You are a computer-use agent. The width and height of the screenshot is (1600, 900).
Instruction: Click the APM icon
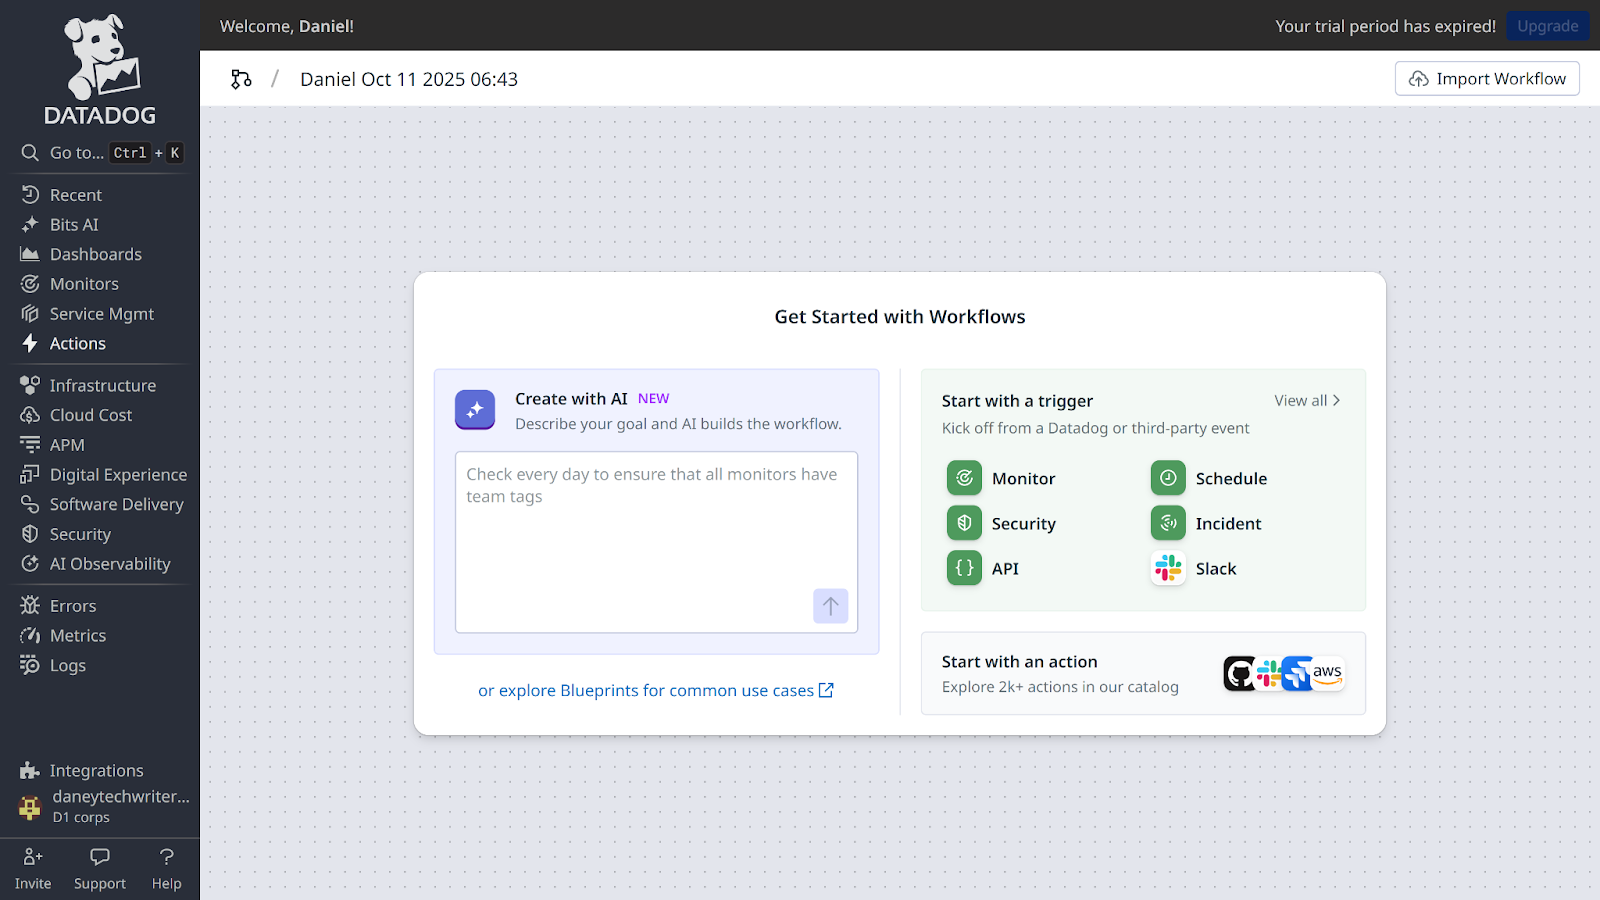[30, 445]
